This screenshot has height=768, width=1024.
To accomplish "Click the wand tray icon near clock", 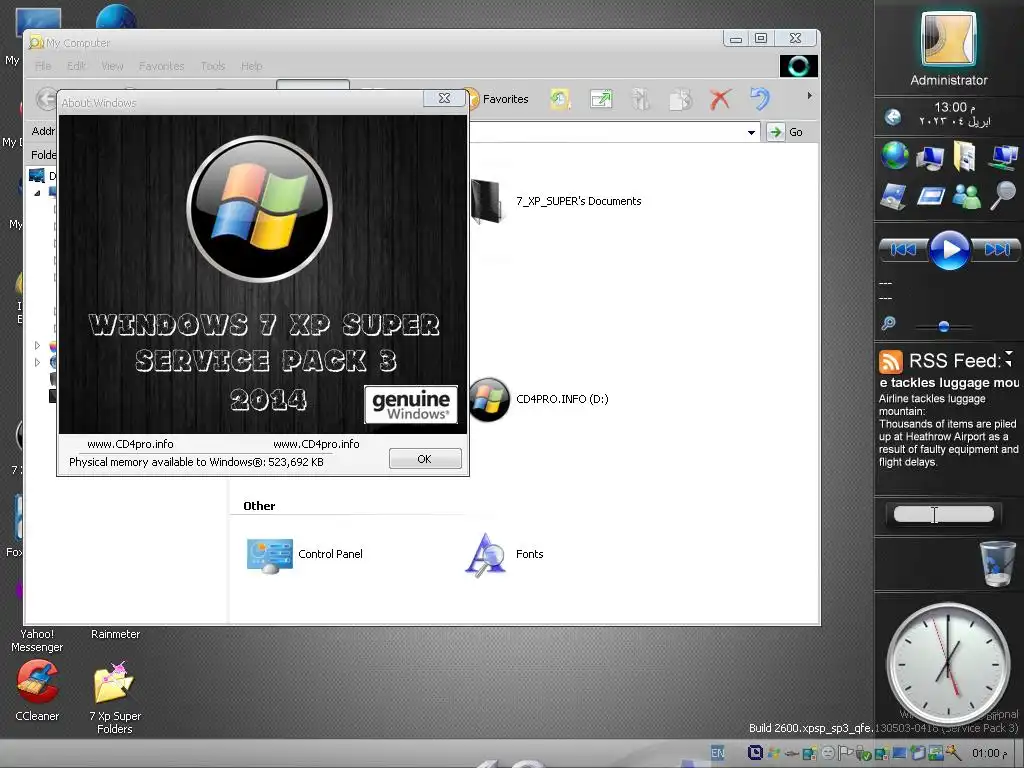I will point(953,753).
